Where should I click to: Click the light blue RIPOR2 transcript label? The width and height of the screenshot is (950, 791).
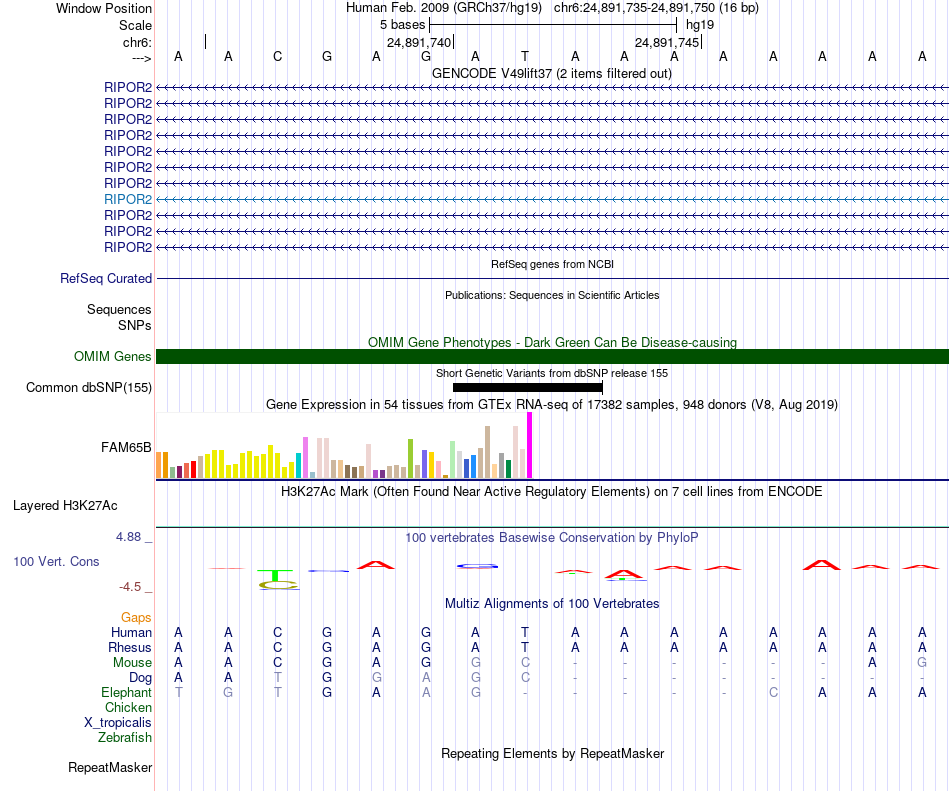(128, 199)
